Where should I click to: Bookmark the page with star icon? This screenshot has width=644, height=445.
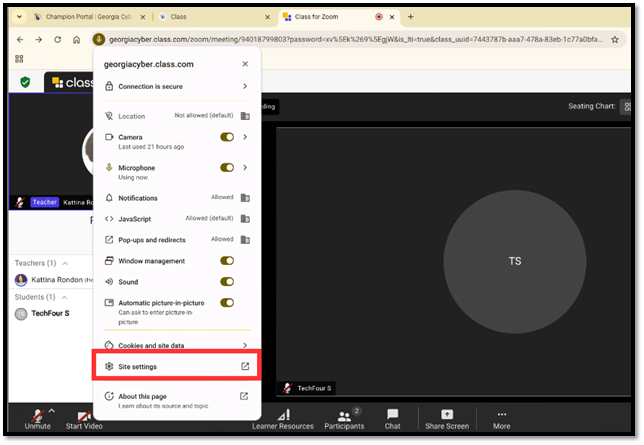(x=614, y=39)
